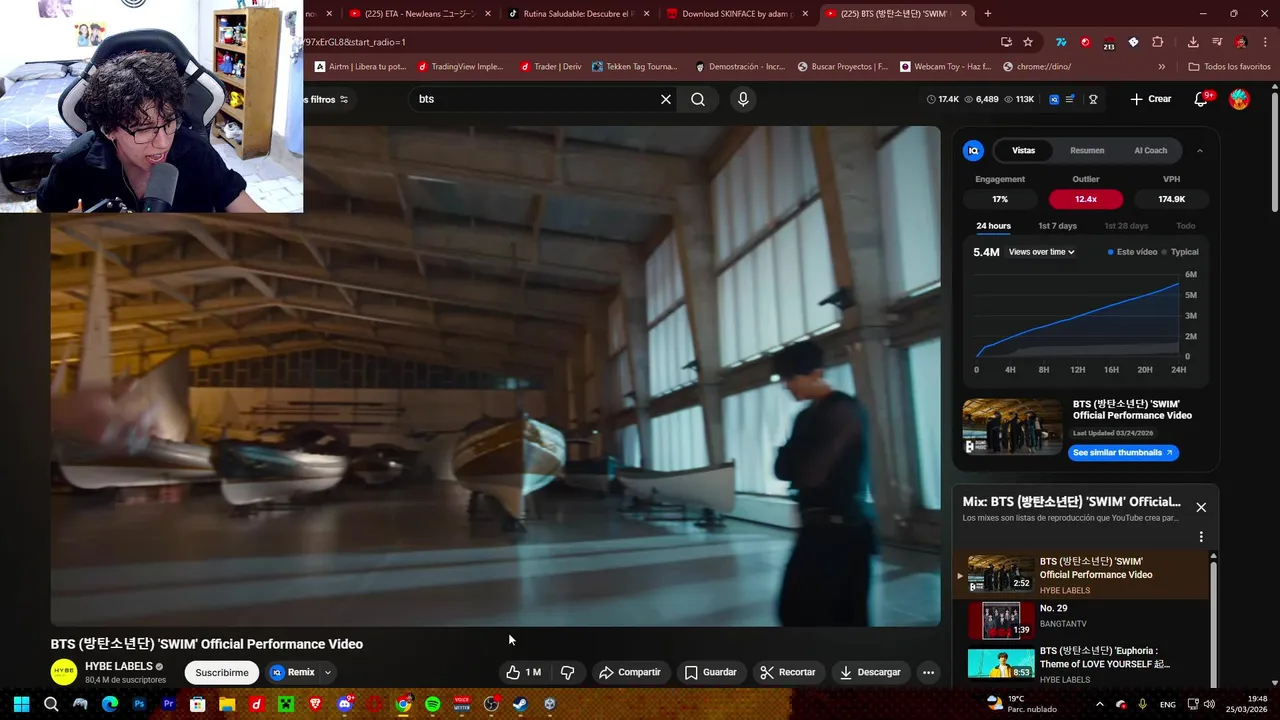Screen dimensions: 1280x720
Task: Open a new browser tab
Action: (988, 14)
